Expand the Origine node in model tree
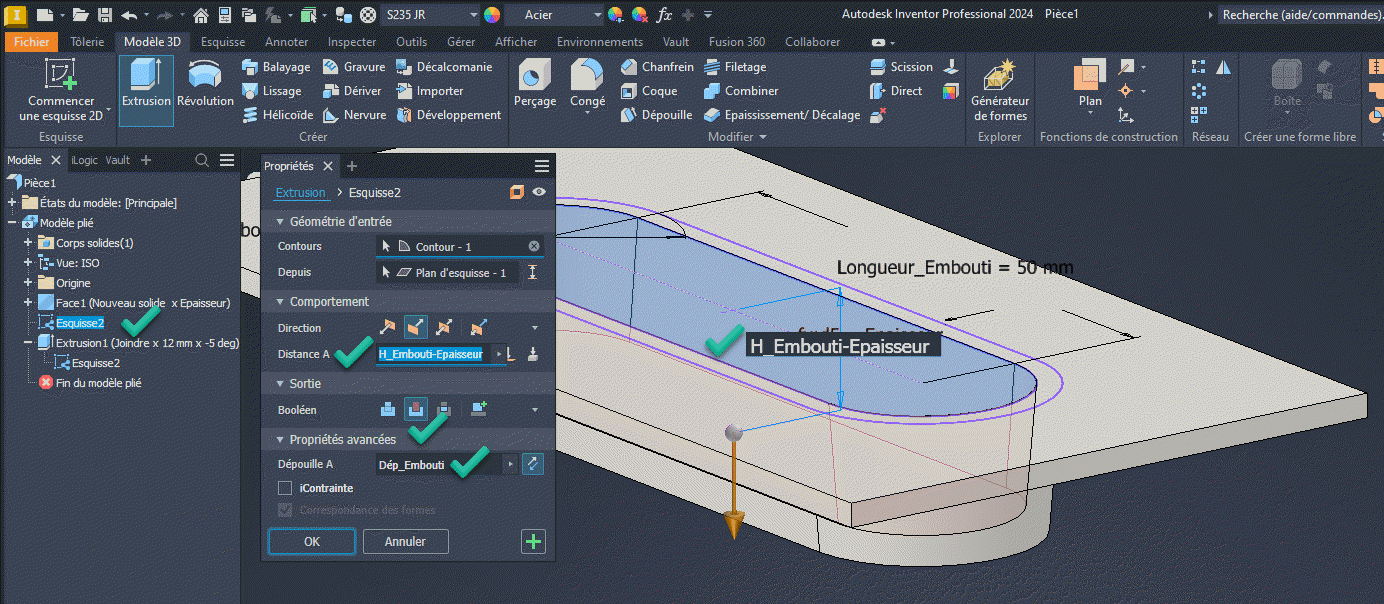Screen dimensions: 1384x604 [x=28, y=283]
